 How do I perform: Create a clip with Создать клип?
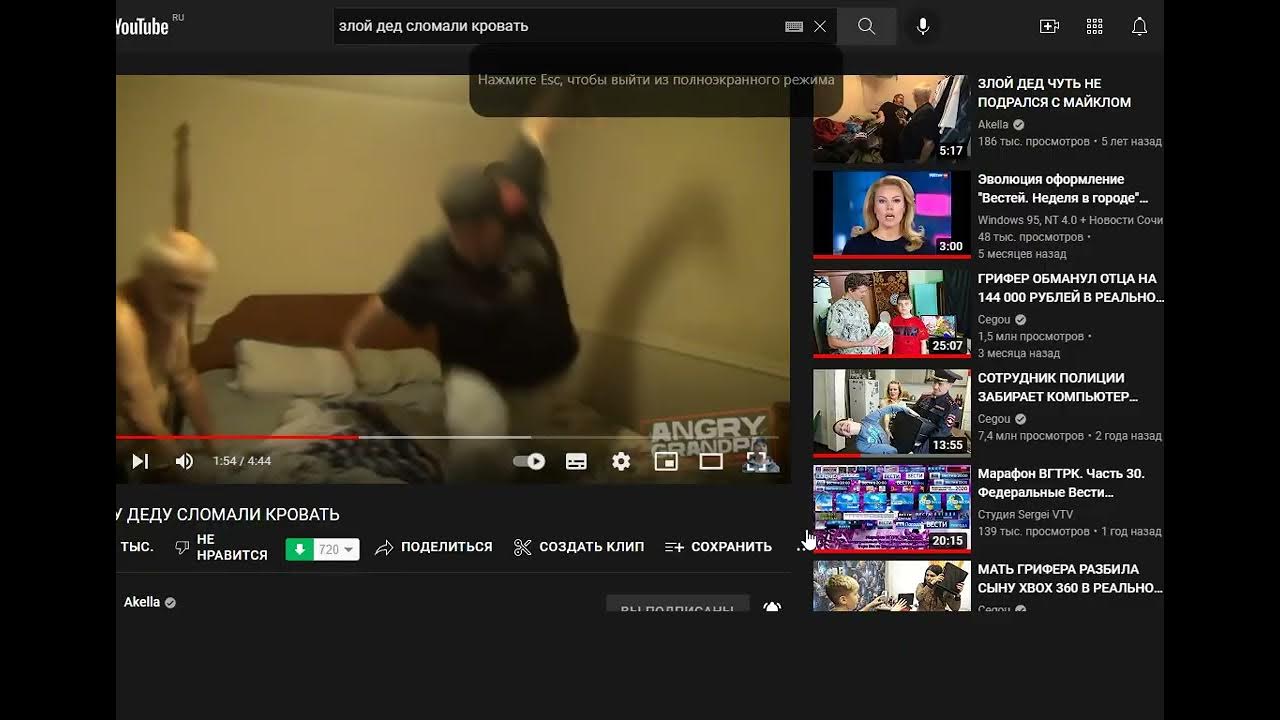point(579,547)
